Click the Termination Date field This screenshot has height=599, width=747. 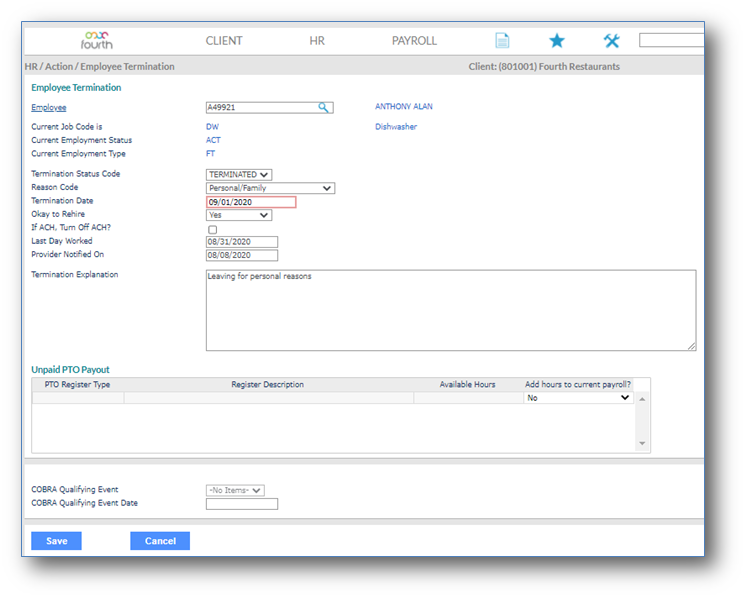click(x=251, y=202)
